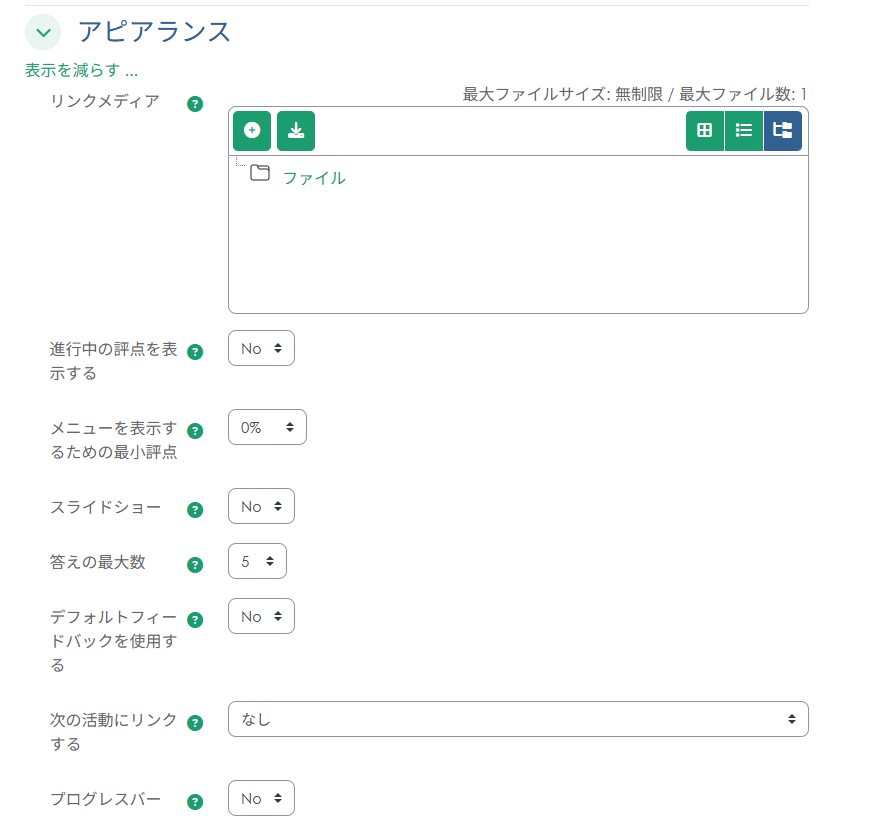Open help for 答えの最大数
The image size is (870, 819).
click(x=195, y=564)
